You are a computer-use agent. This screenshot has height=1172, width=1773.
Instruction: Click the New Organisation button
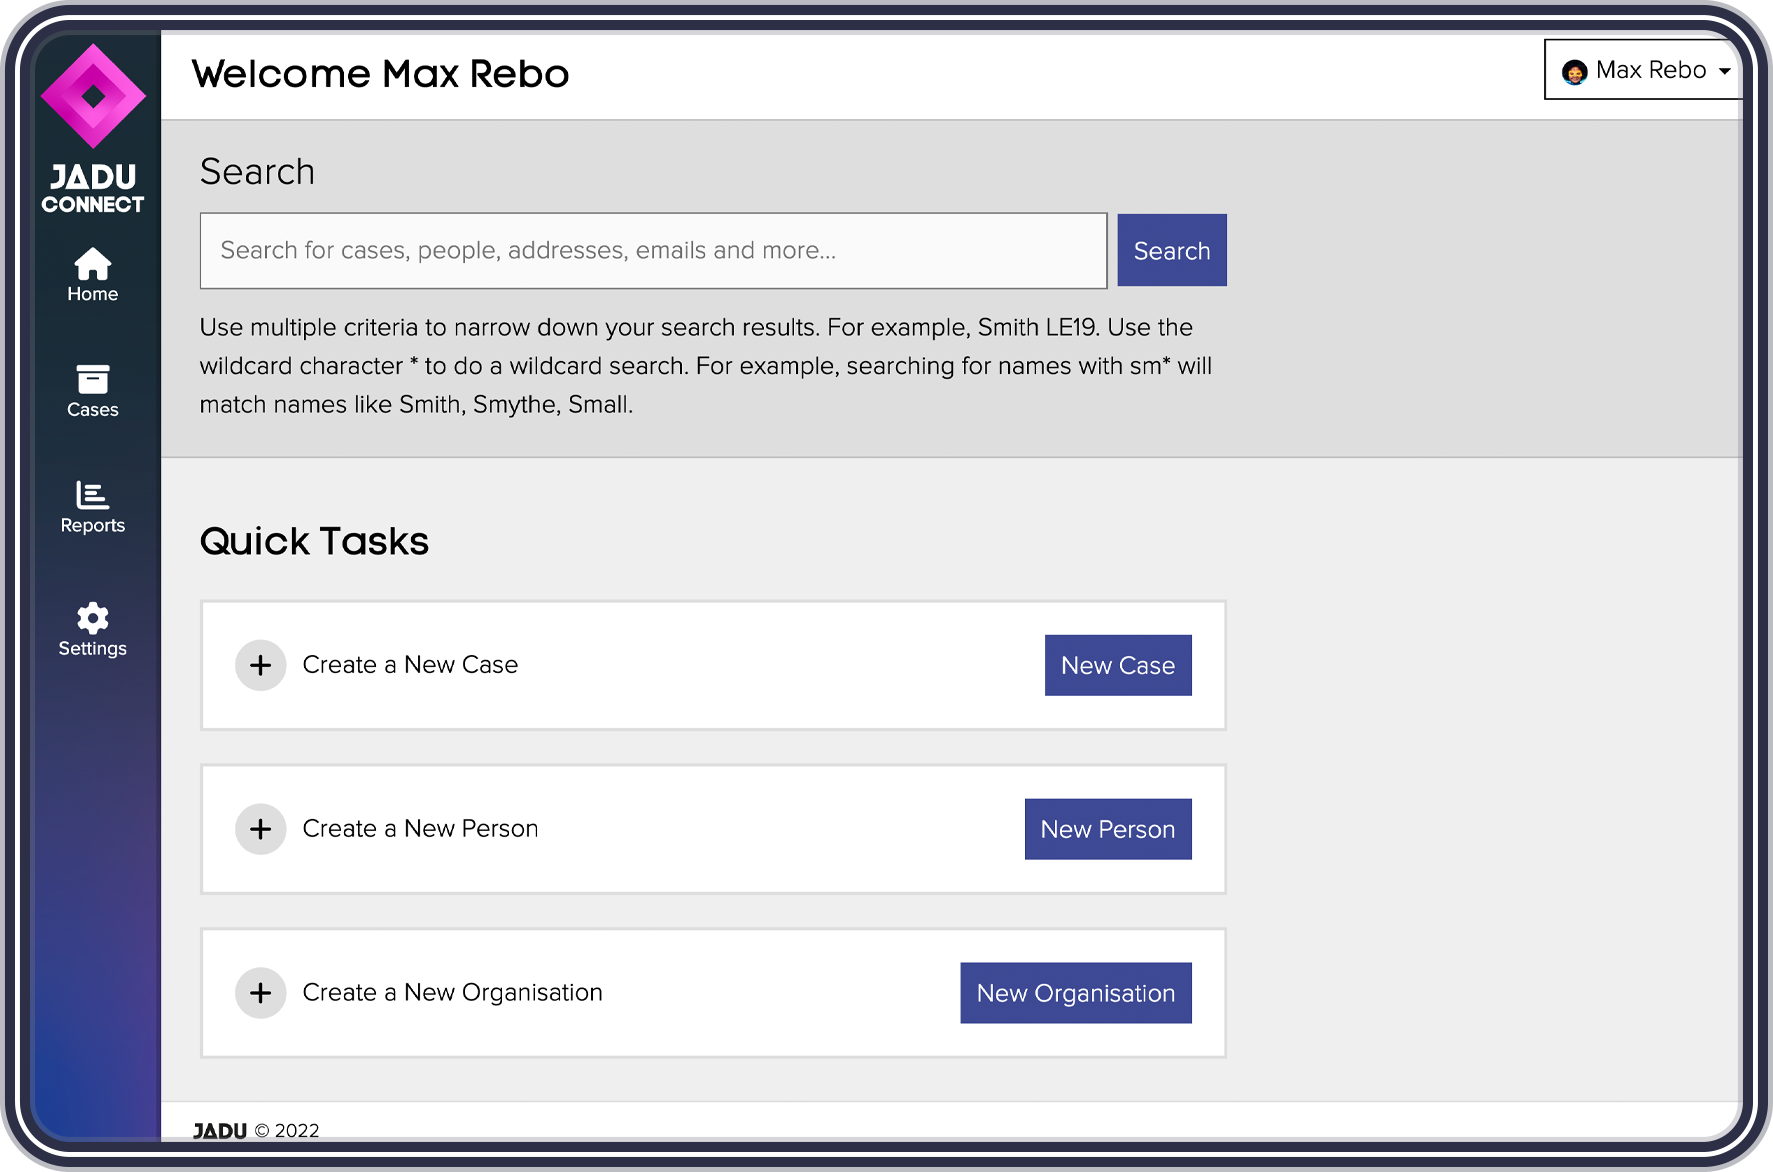pyautogui.click(x=1076, y=993)
